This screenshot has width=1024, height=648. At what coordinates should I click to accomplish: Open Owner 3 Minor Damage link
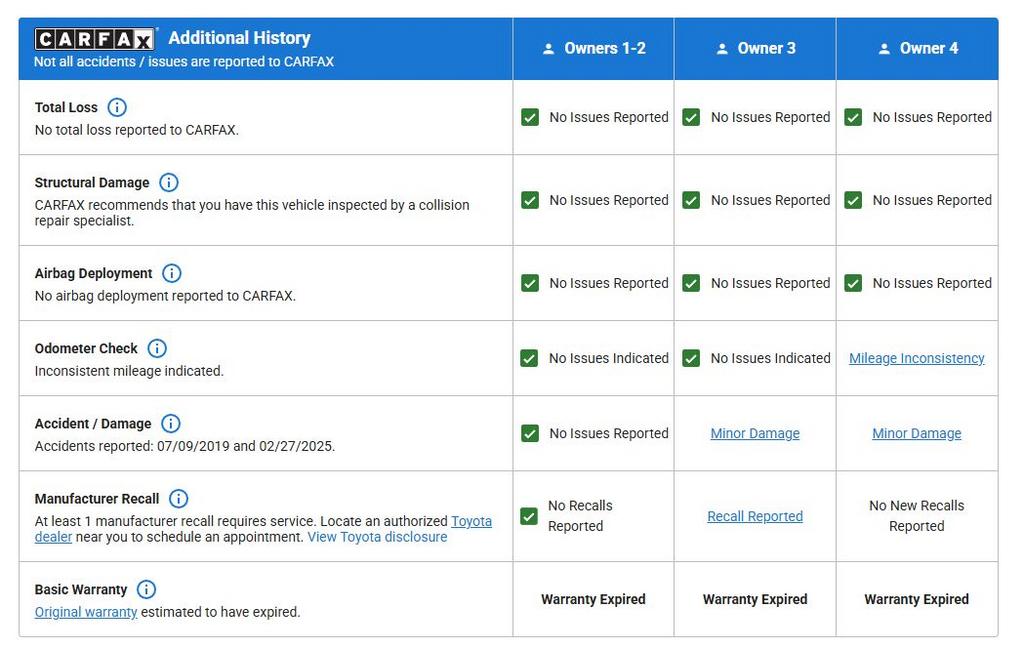pyautogui.click(x=755, y=433)
